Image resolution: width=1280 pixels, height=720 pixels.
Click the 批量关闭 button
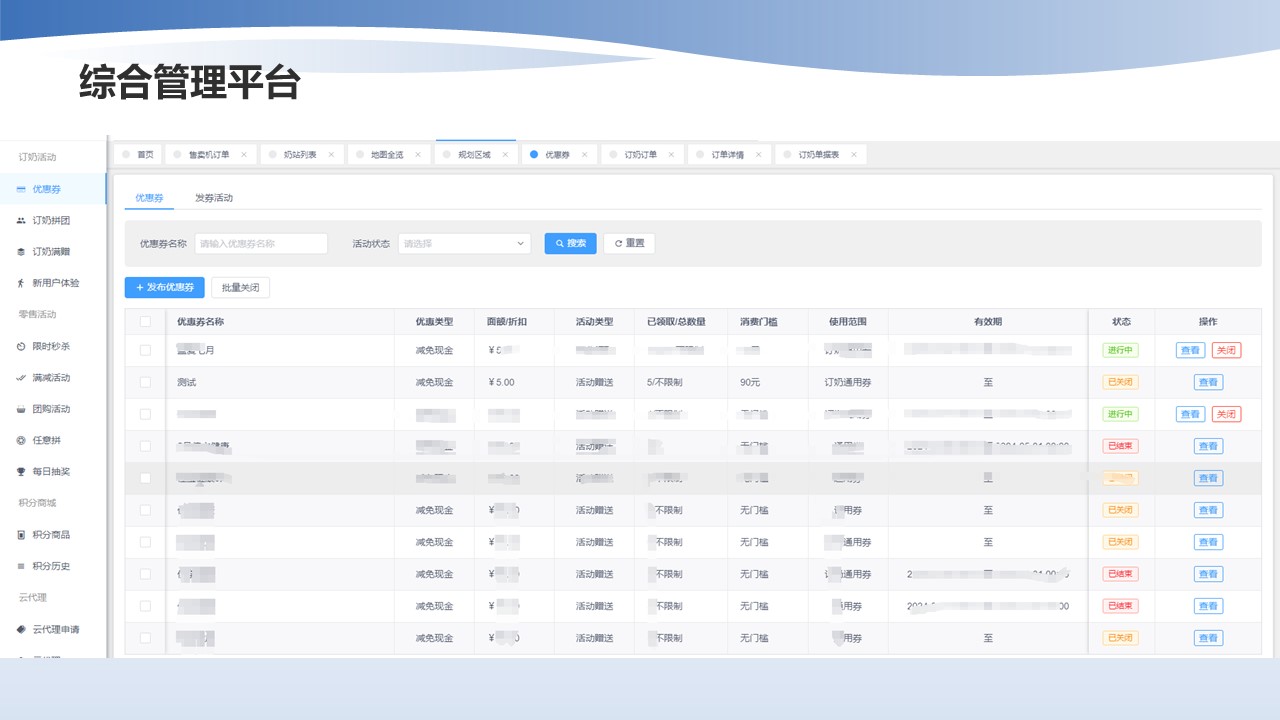[240, 288]
